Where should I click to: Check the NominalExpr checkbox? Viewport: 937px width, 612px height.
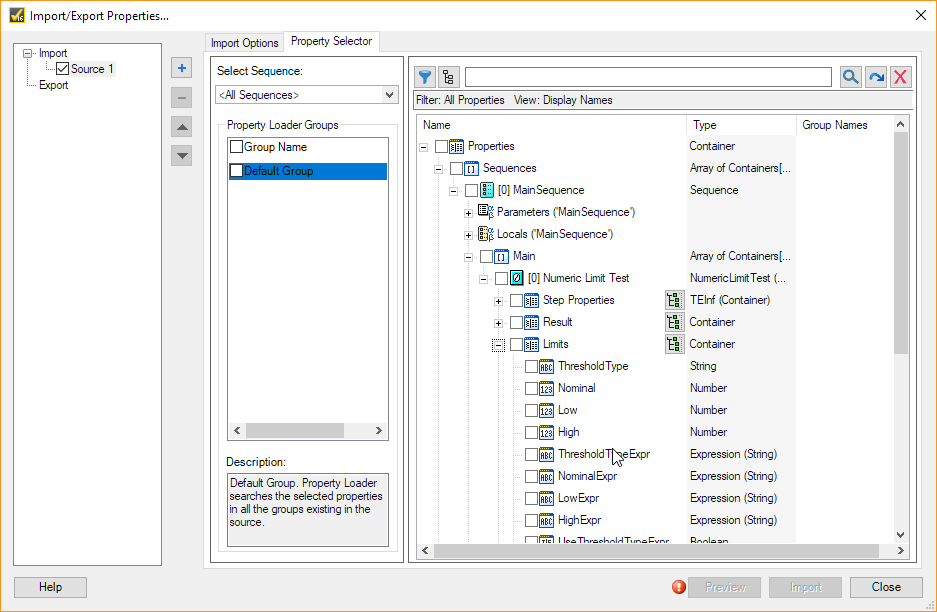coord(531,476)
